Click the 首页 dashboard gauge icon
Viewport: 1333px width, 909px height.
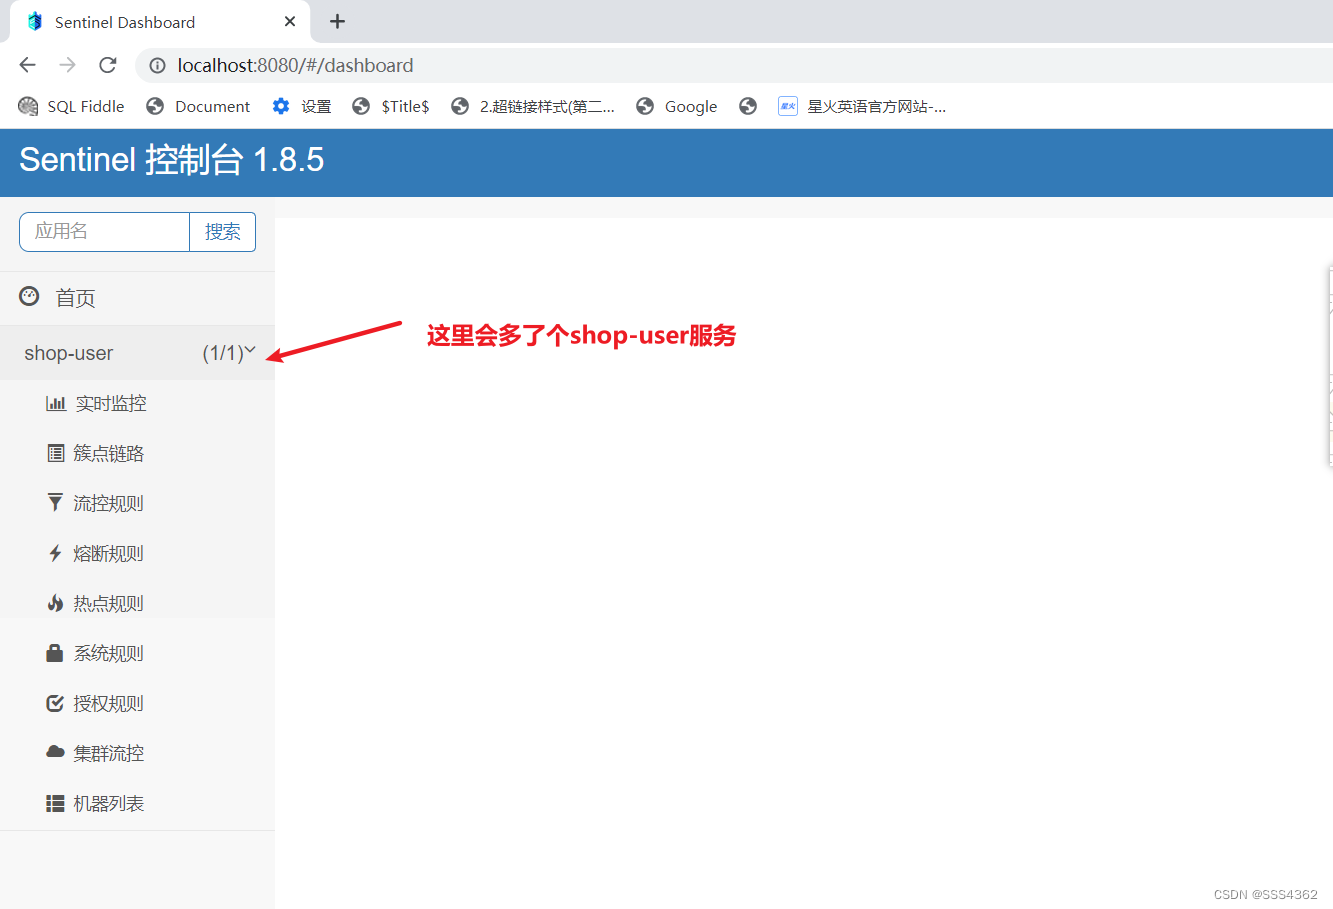(29, 296)
